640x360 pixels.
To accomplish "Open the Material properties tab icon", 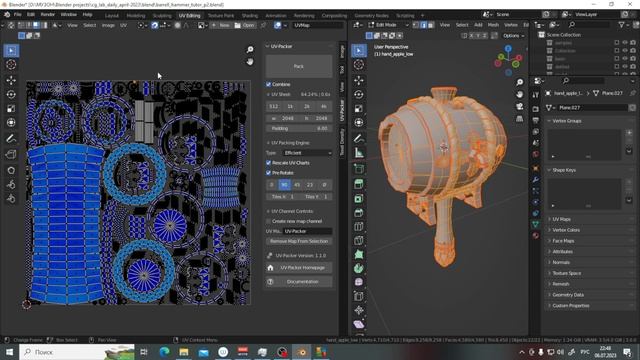I will [536, 236].
